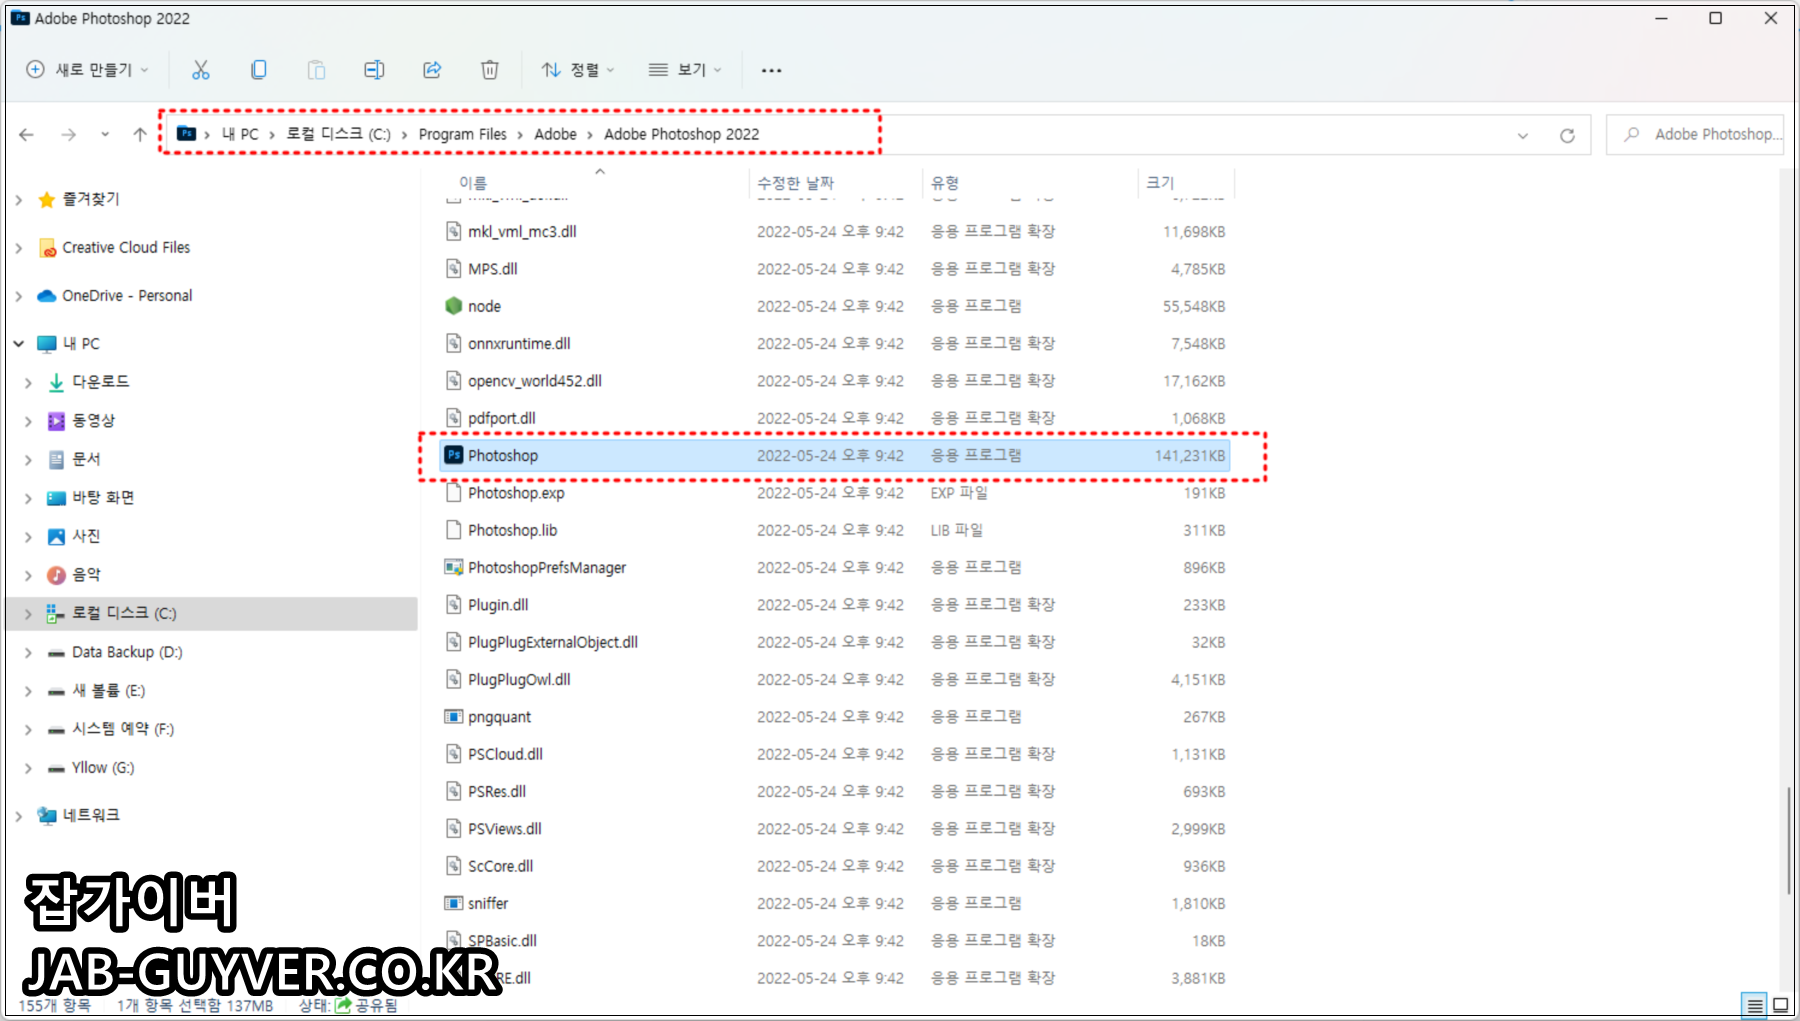Open the 동영상 folder in sidebar
The height and width of the screenshot is (1021, 1800).
tap(93, 421)
